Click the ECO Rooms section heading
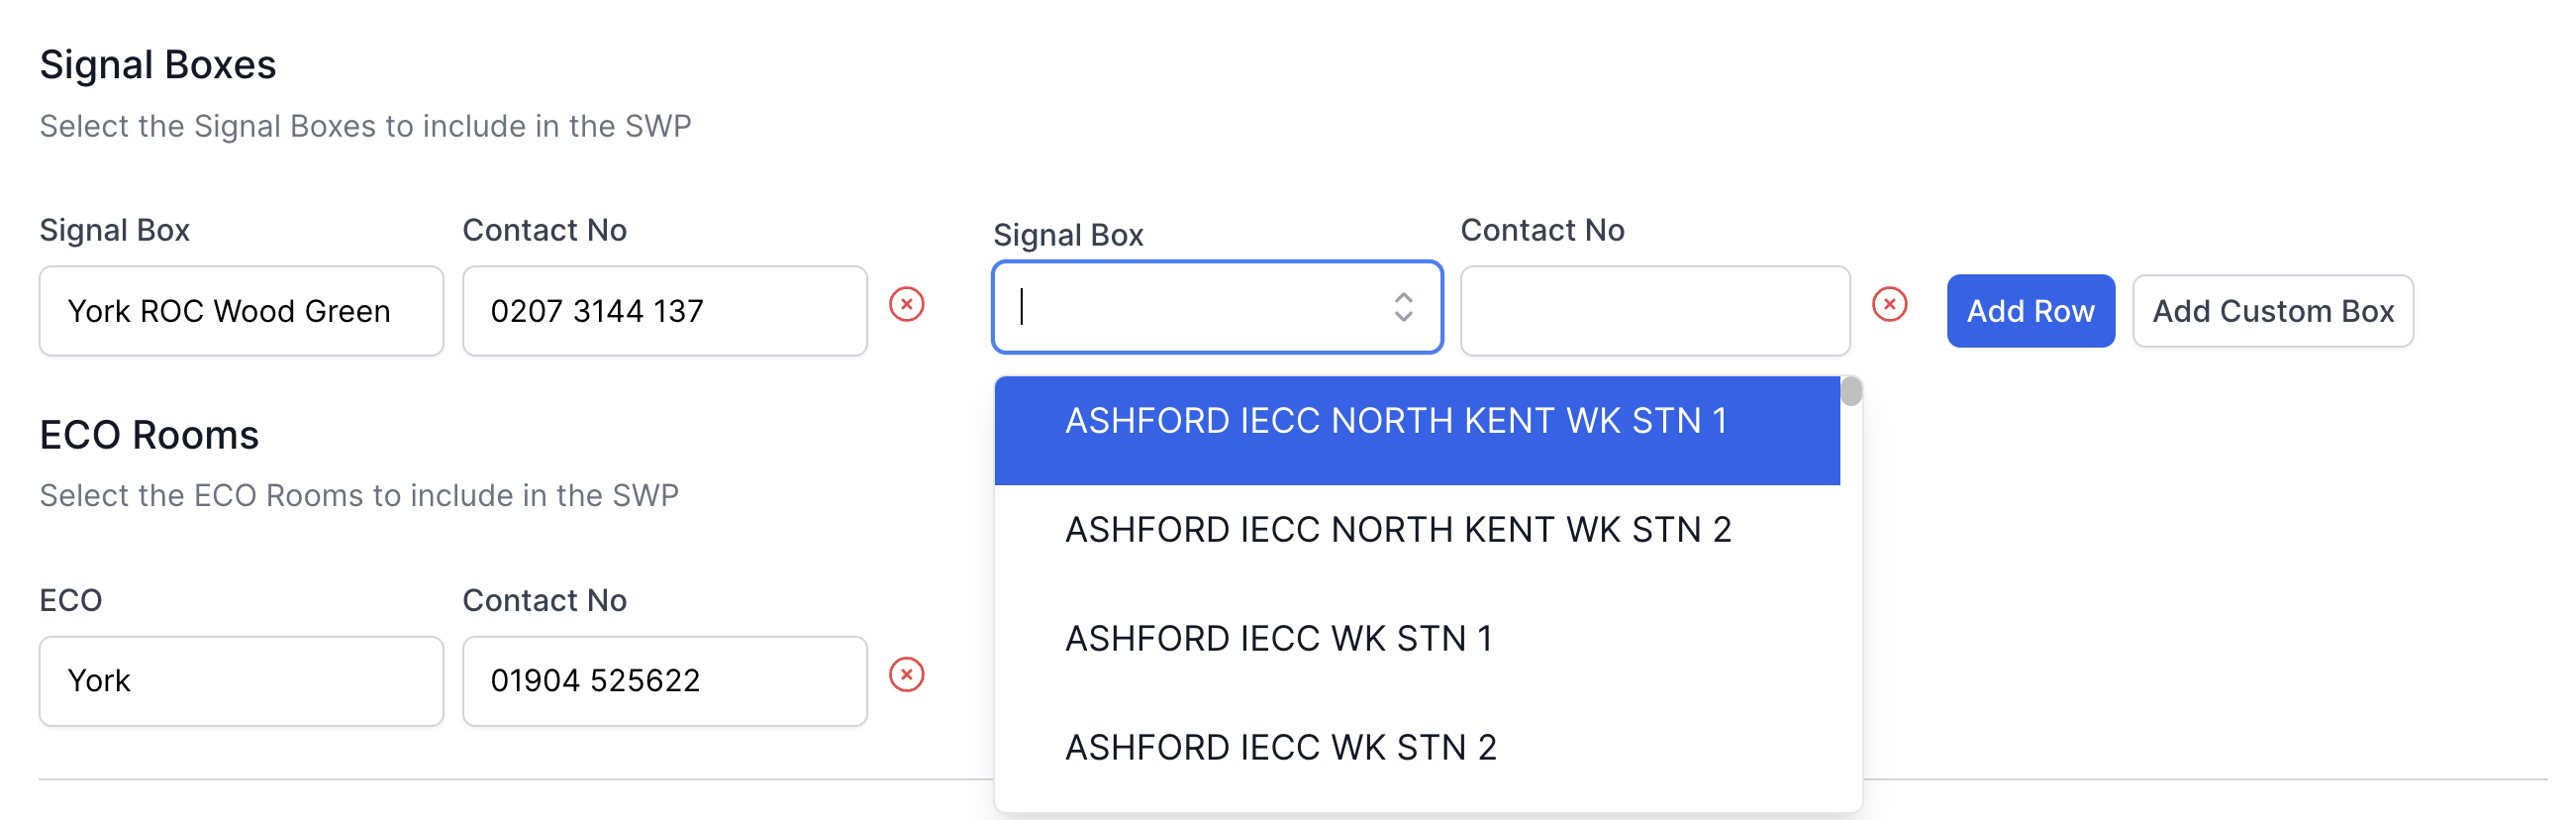2576x820 pixels. (149, 435)
